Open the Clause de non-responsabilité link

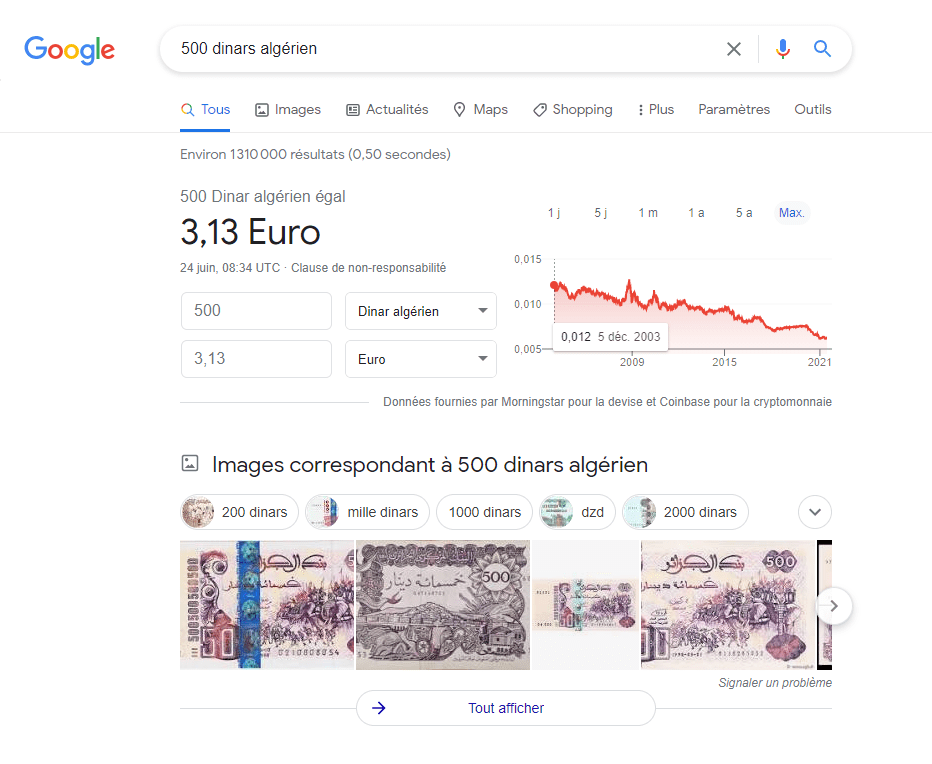(x=369, y=268)
